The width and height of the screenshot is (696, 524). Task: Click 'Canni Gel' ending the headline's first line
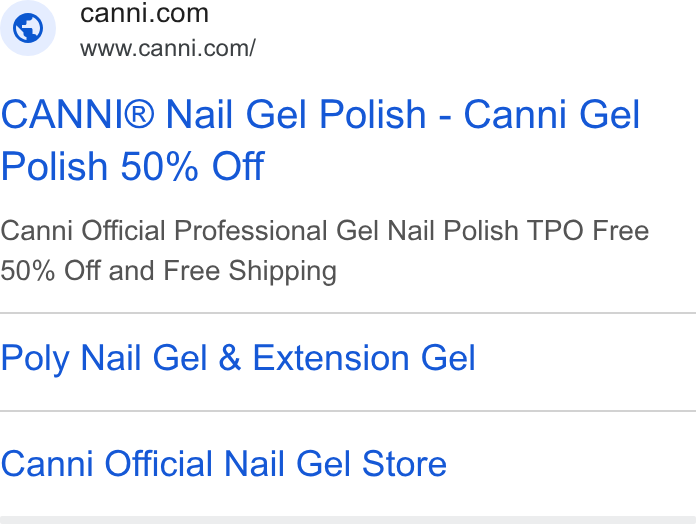click(552, 114)
